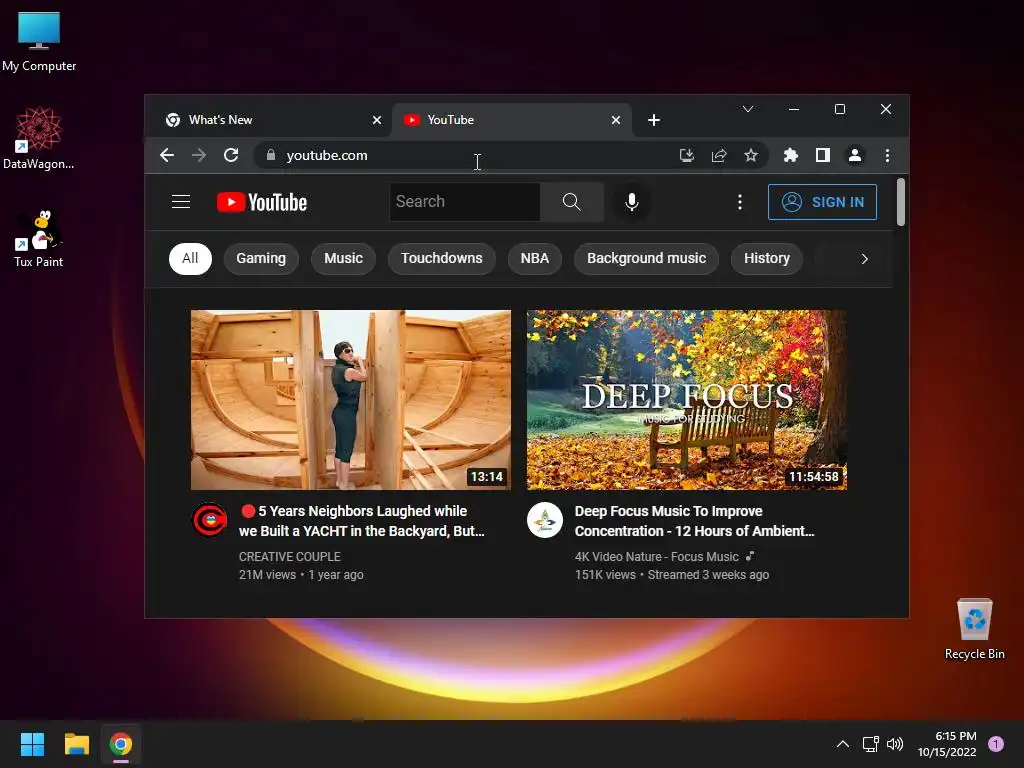
Task: Filter videos by Music chip
Action: [344, 259]
